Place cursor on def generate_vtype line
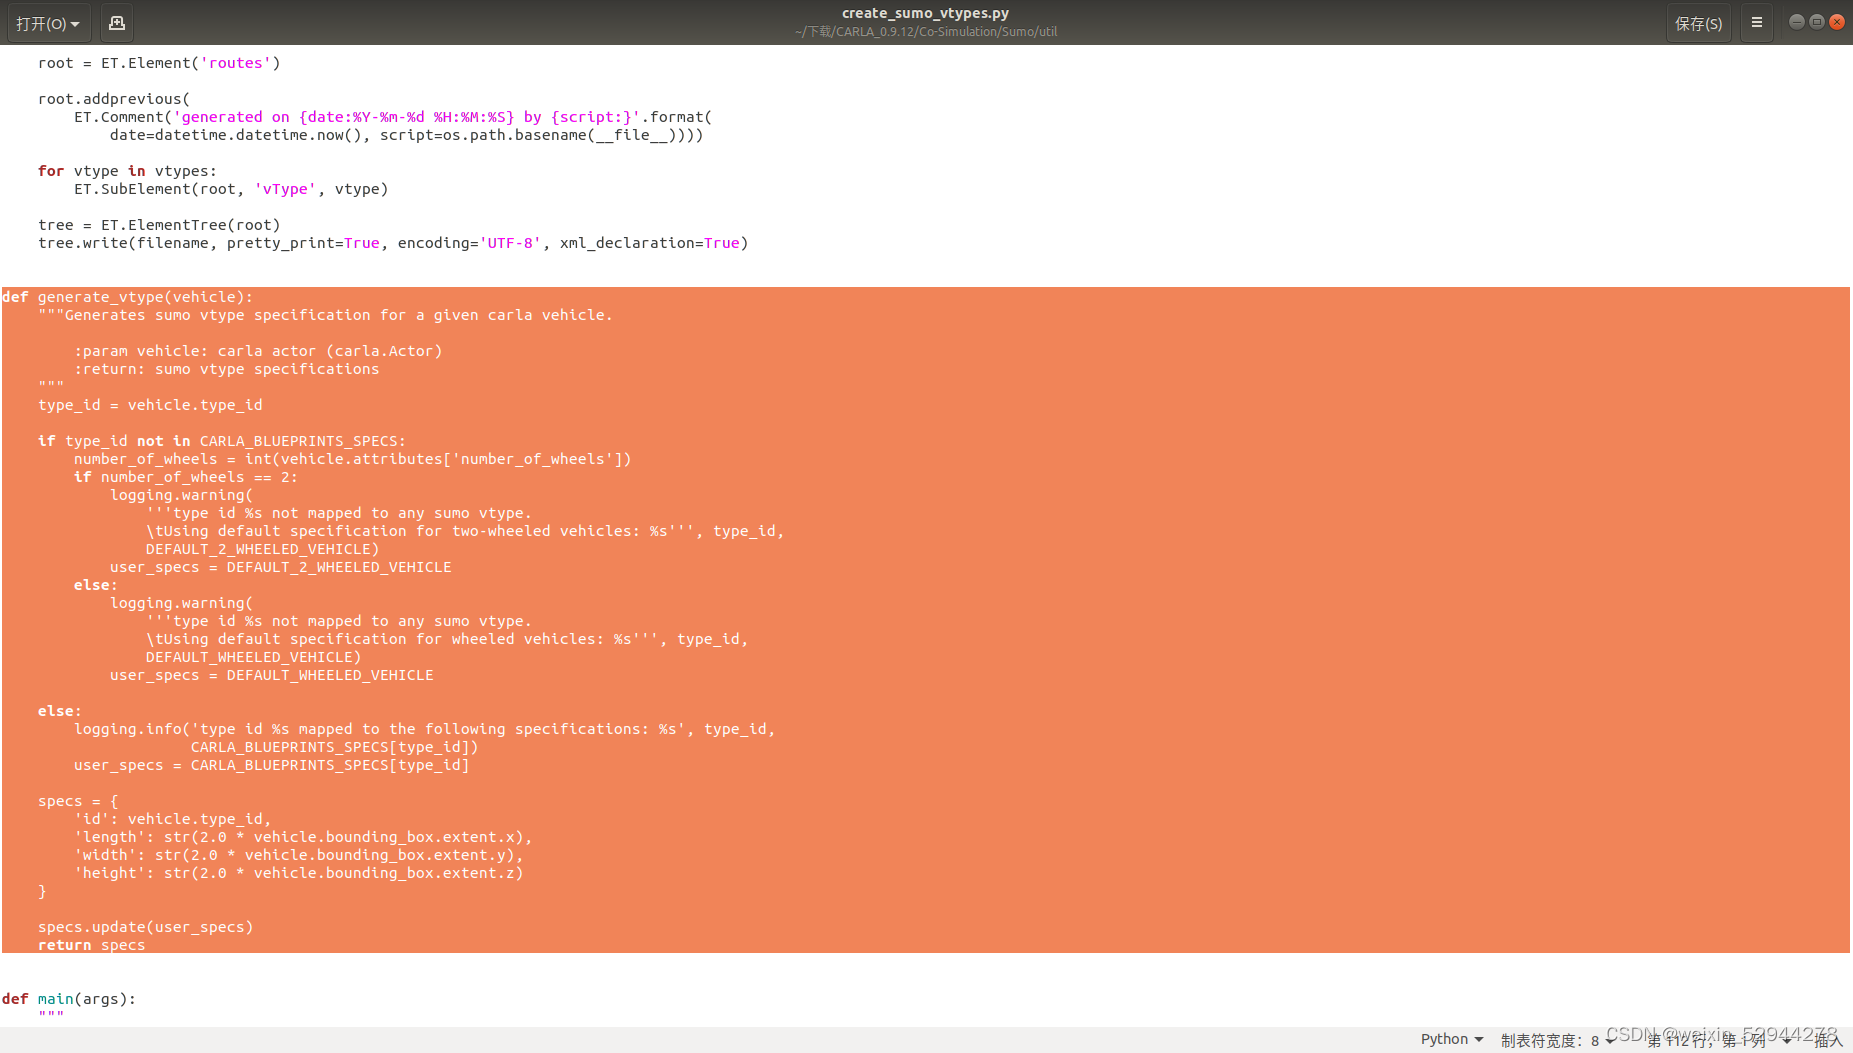 [x=145, y=296]
